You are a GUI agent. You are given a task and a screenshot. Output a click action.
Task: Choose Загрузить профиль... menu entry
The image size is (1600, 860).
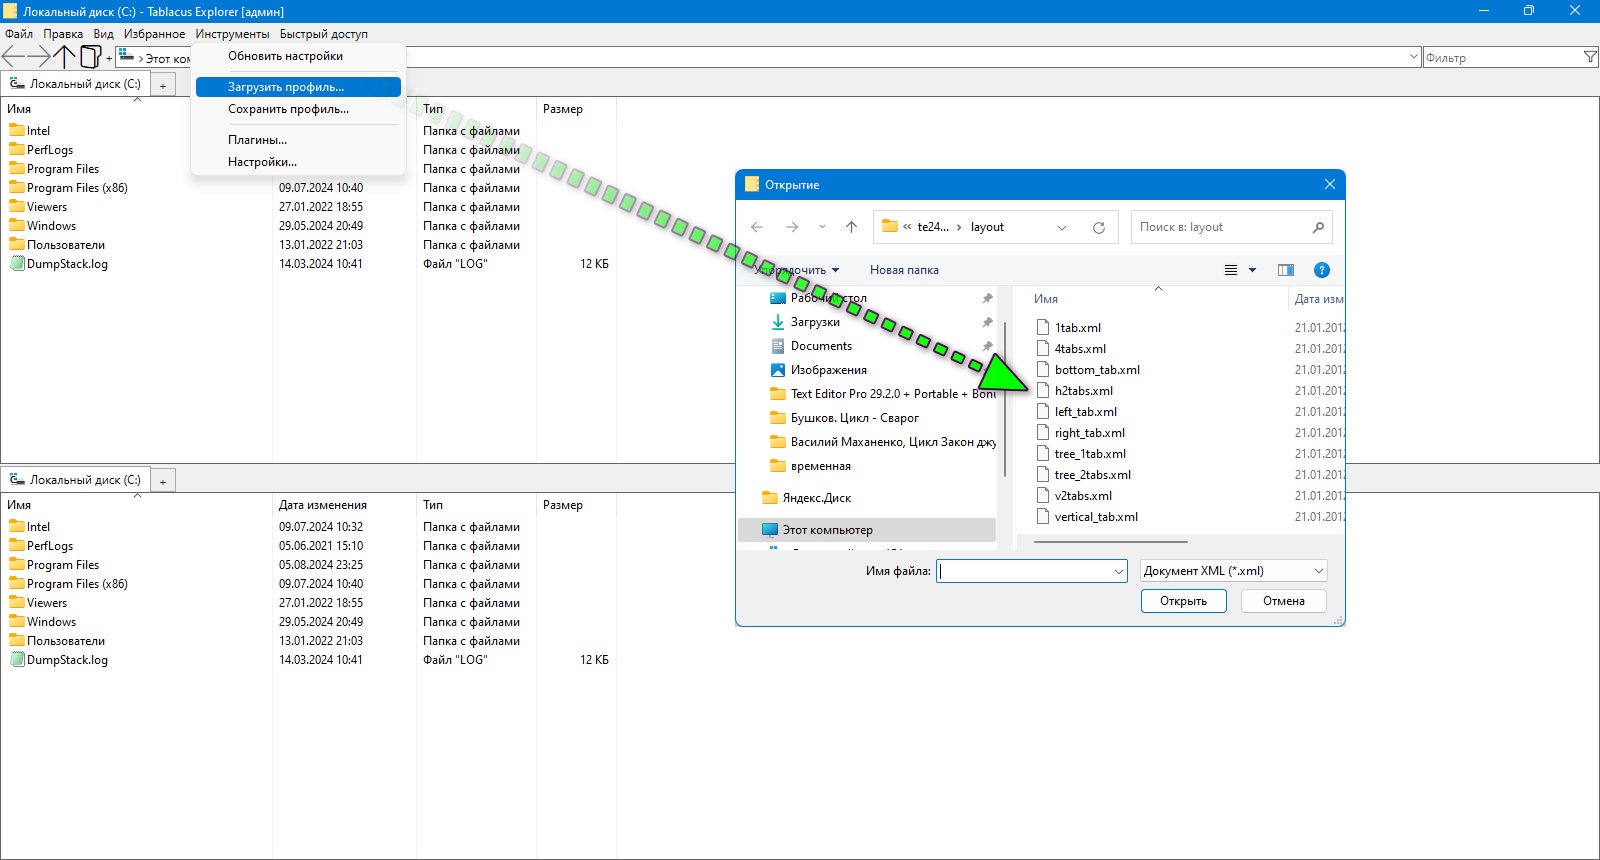[x=298, y=87]
